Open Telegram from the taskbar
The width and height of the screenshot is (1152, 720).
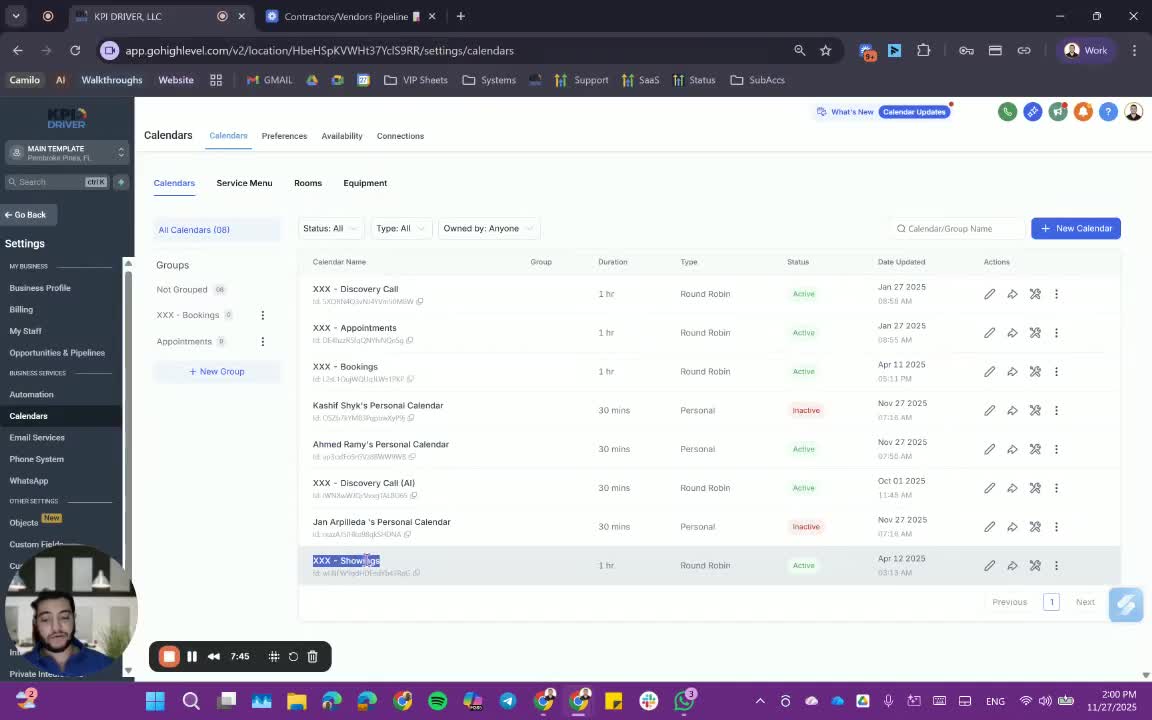click(x=508, y=701)
